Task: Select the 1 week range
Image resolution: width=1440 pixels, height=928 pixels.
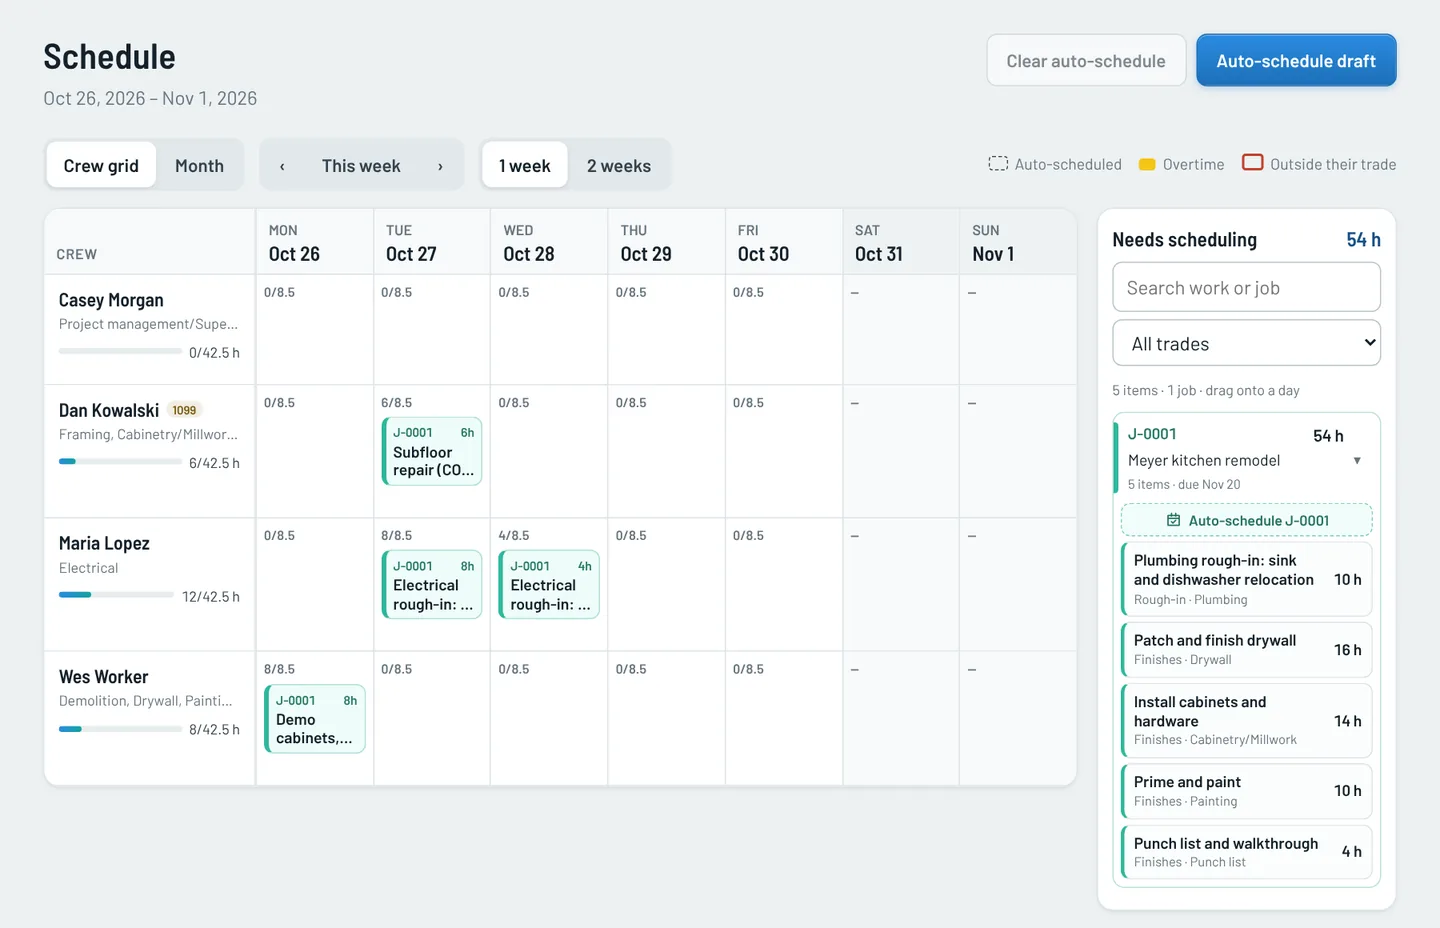Action: coord(525,166)
